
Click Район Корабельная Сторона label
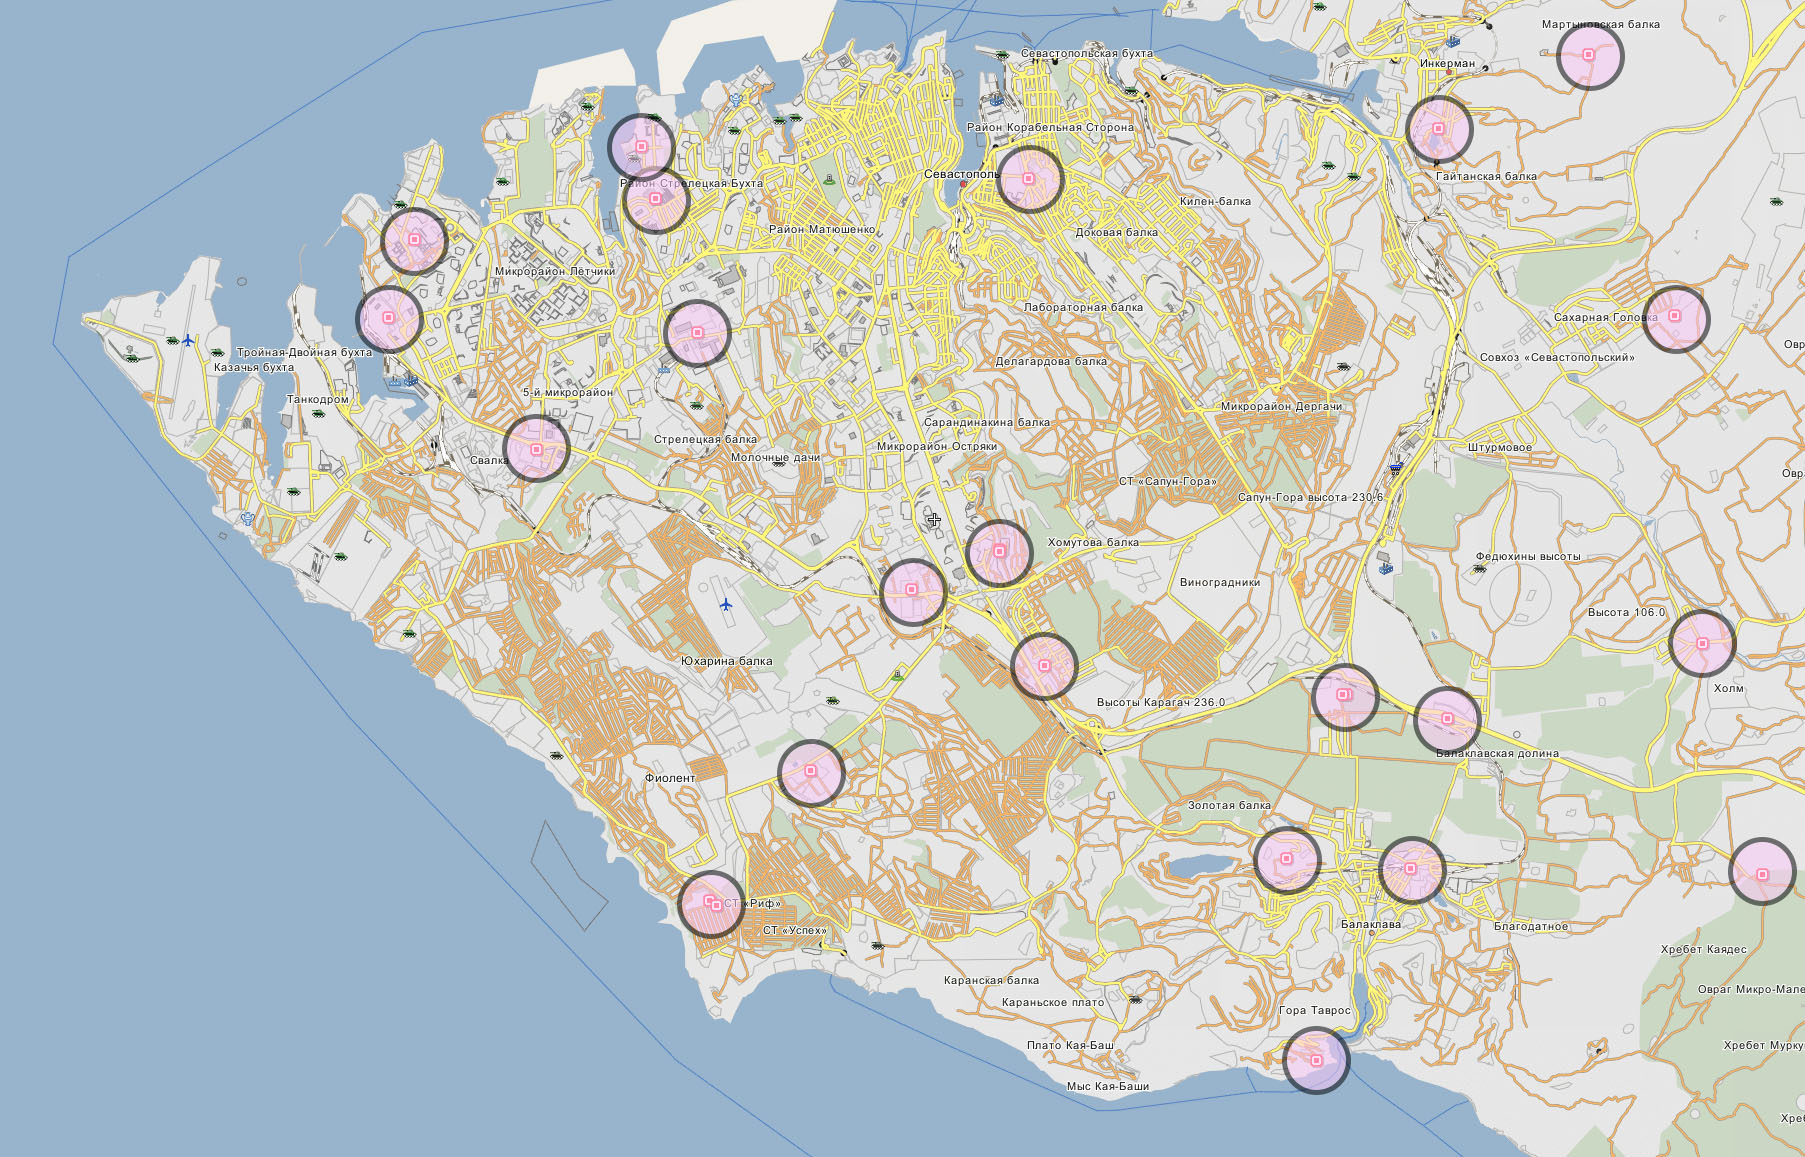(1050, 127)
